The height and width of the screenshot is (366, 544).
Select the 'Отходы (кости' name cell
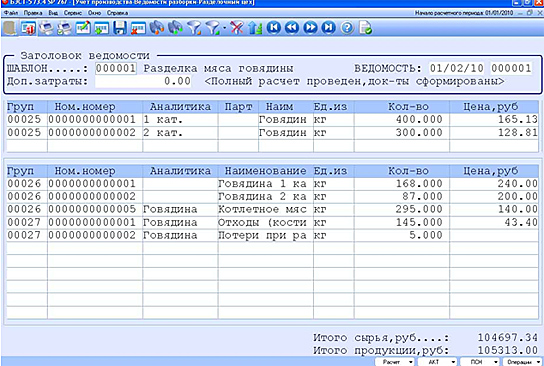tap(266, 222)
